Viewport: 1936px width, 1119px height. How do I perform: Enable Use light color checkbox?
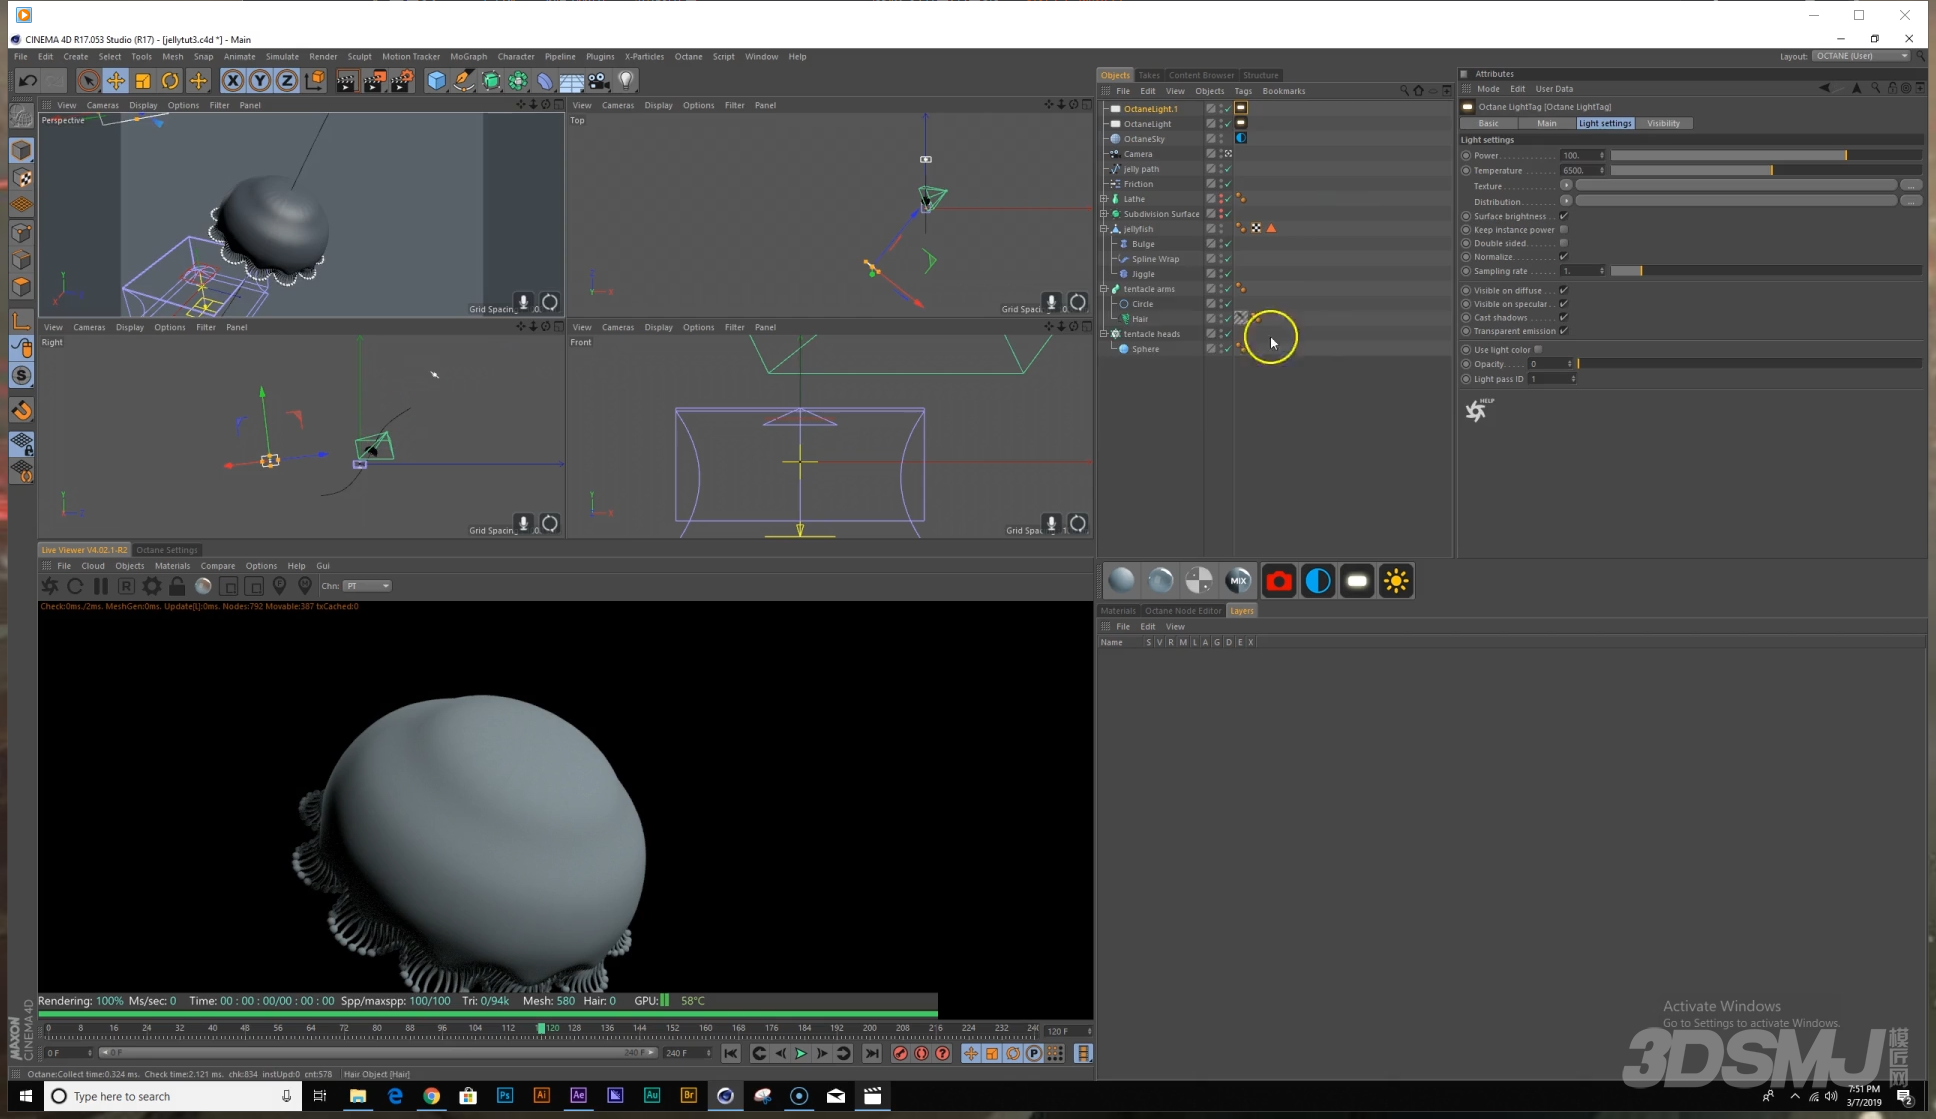tap(1538, 350)
